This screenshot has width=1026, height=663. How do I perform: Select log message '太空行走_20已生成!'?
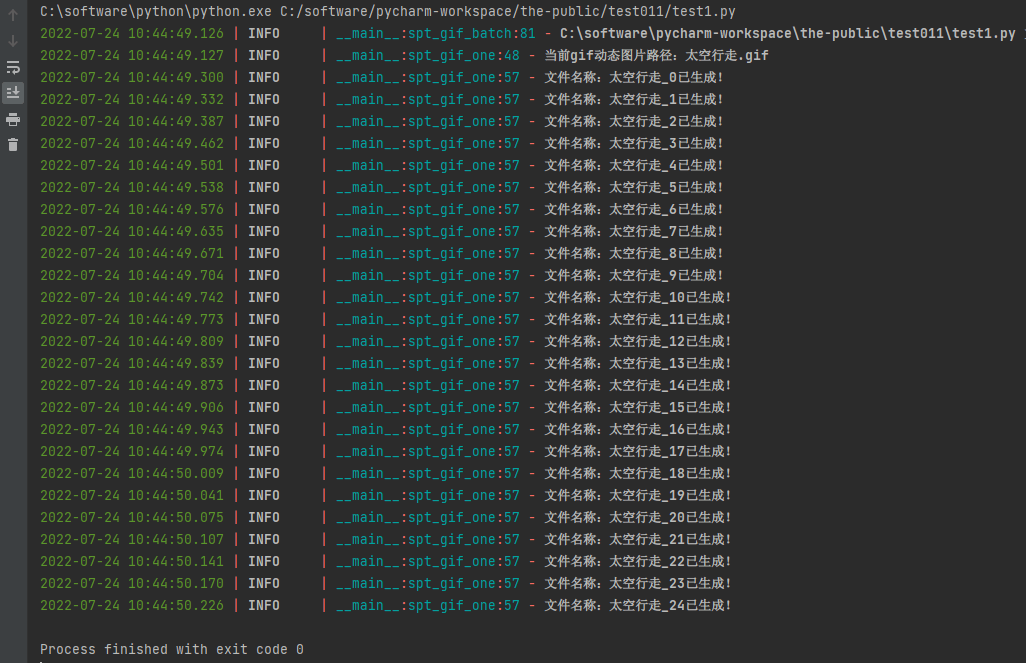coord(670,518)
